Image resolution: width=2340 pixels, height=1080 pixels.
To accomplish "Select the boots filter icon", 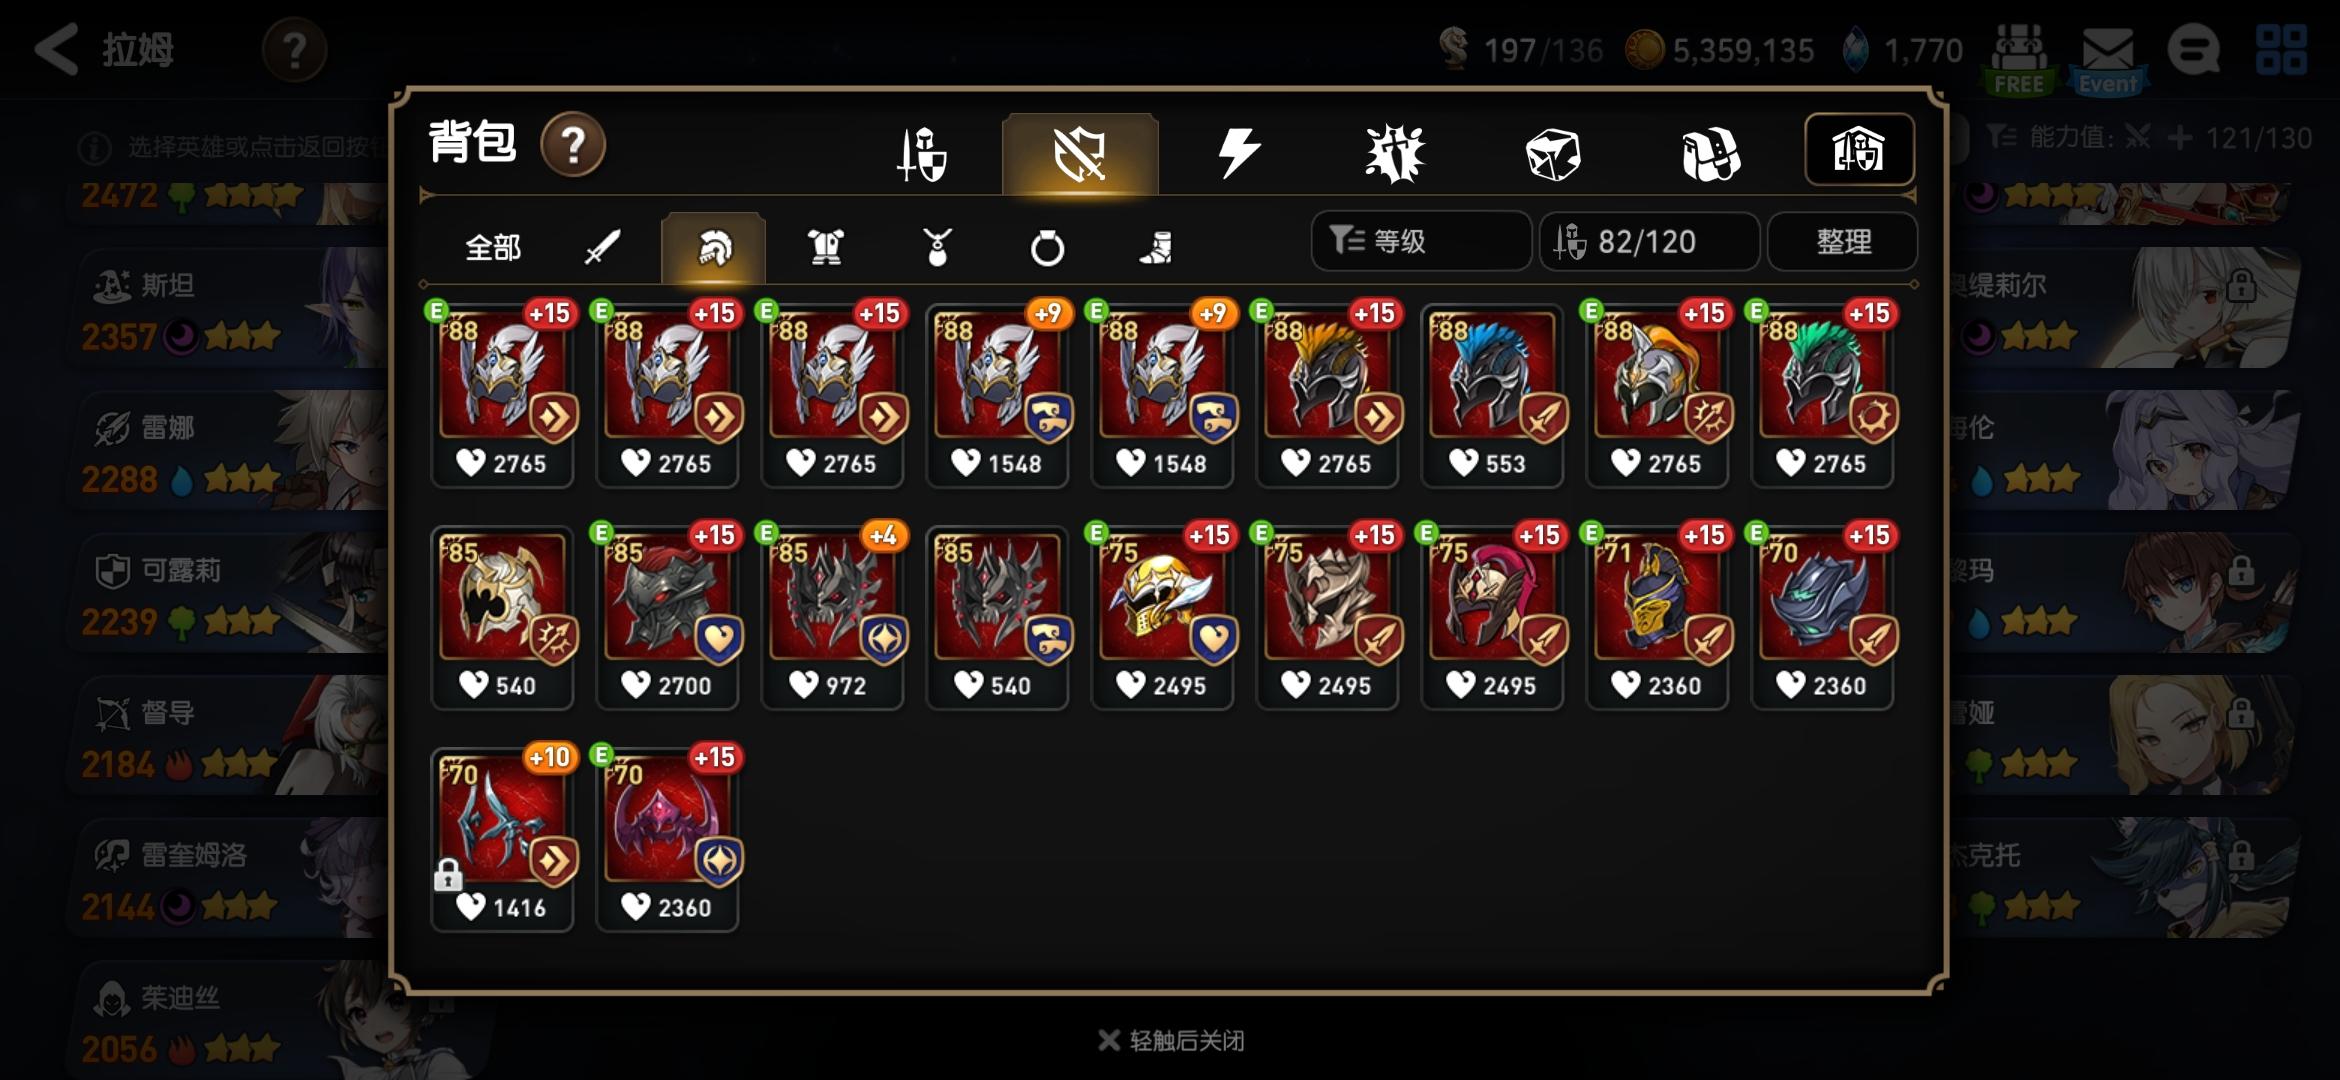I will click(x=1156, y=247).
